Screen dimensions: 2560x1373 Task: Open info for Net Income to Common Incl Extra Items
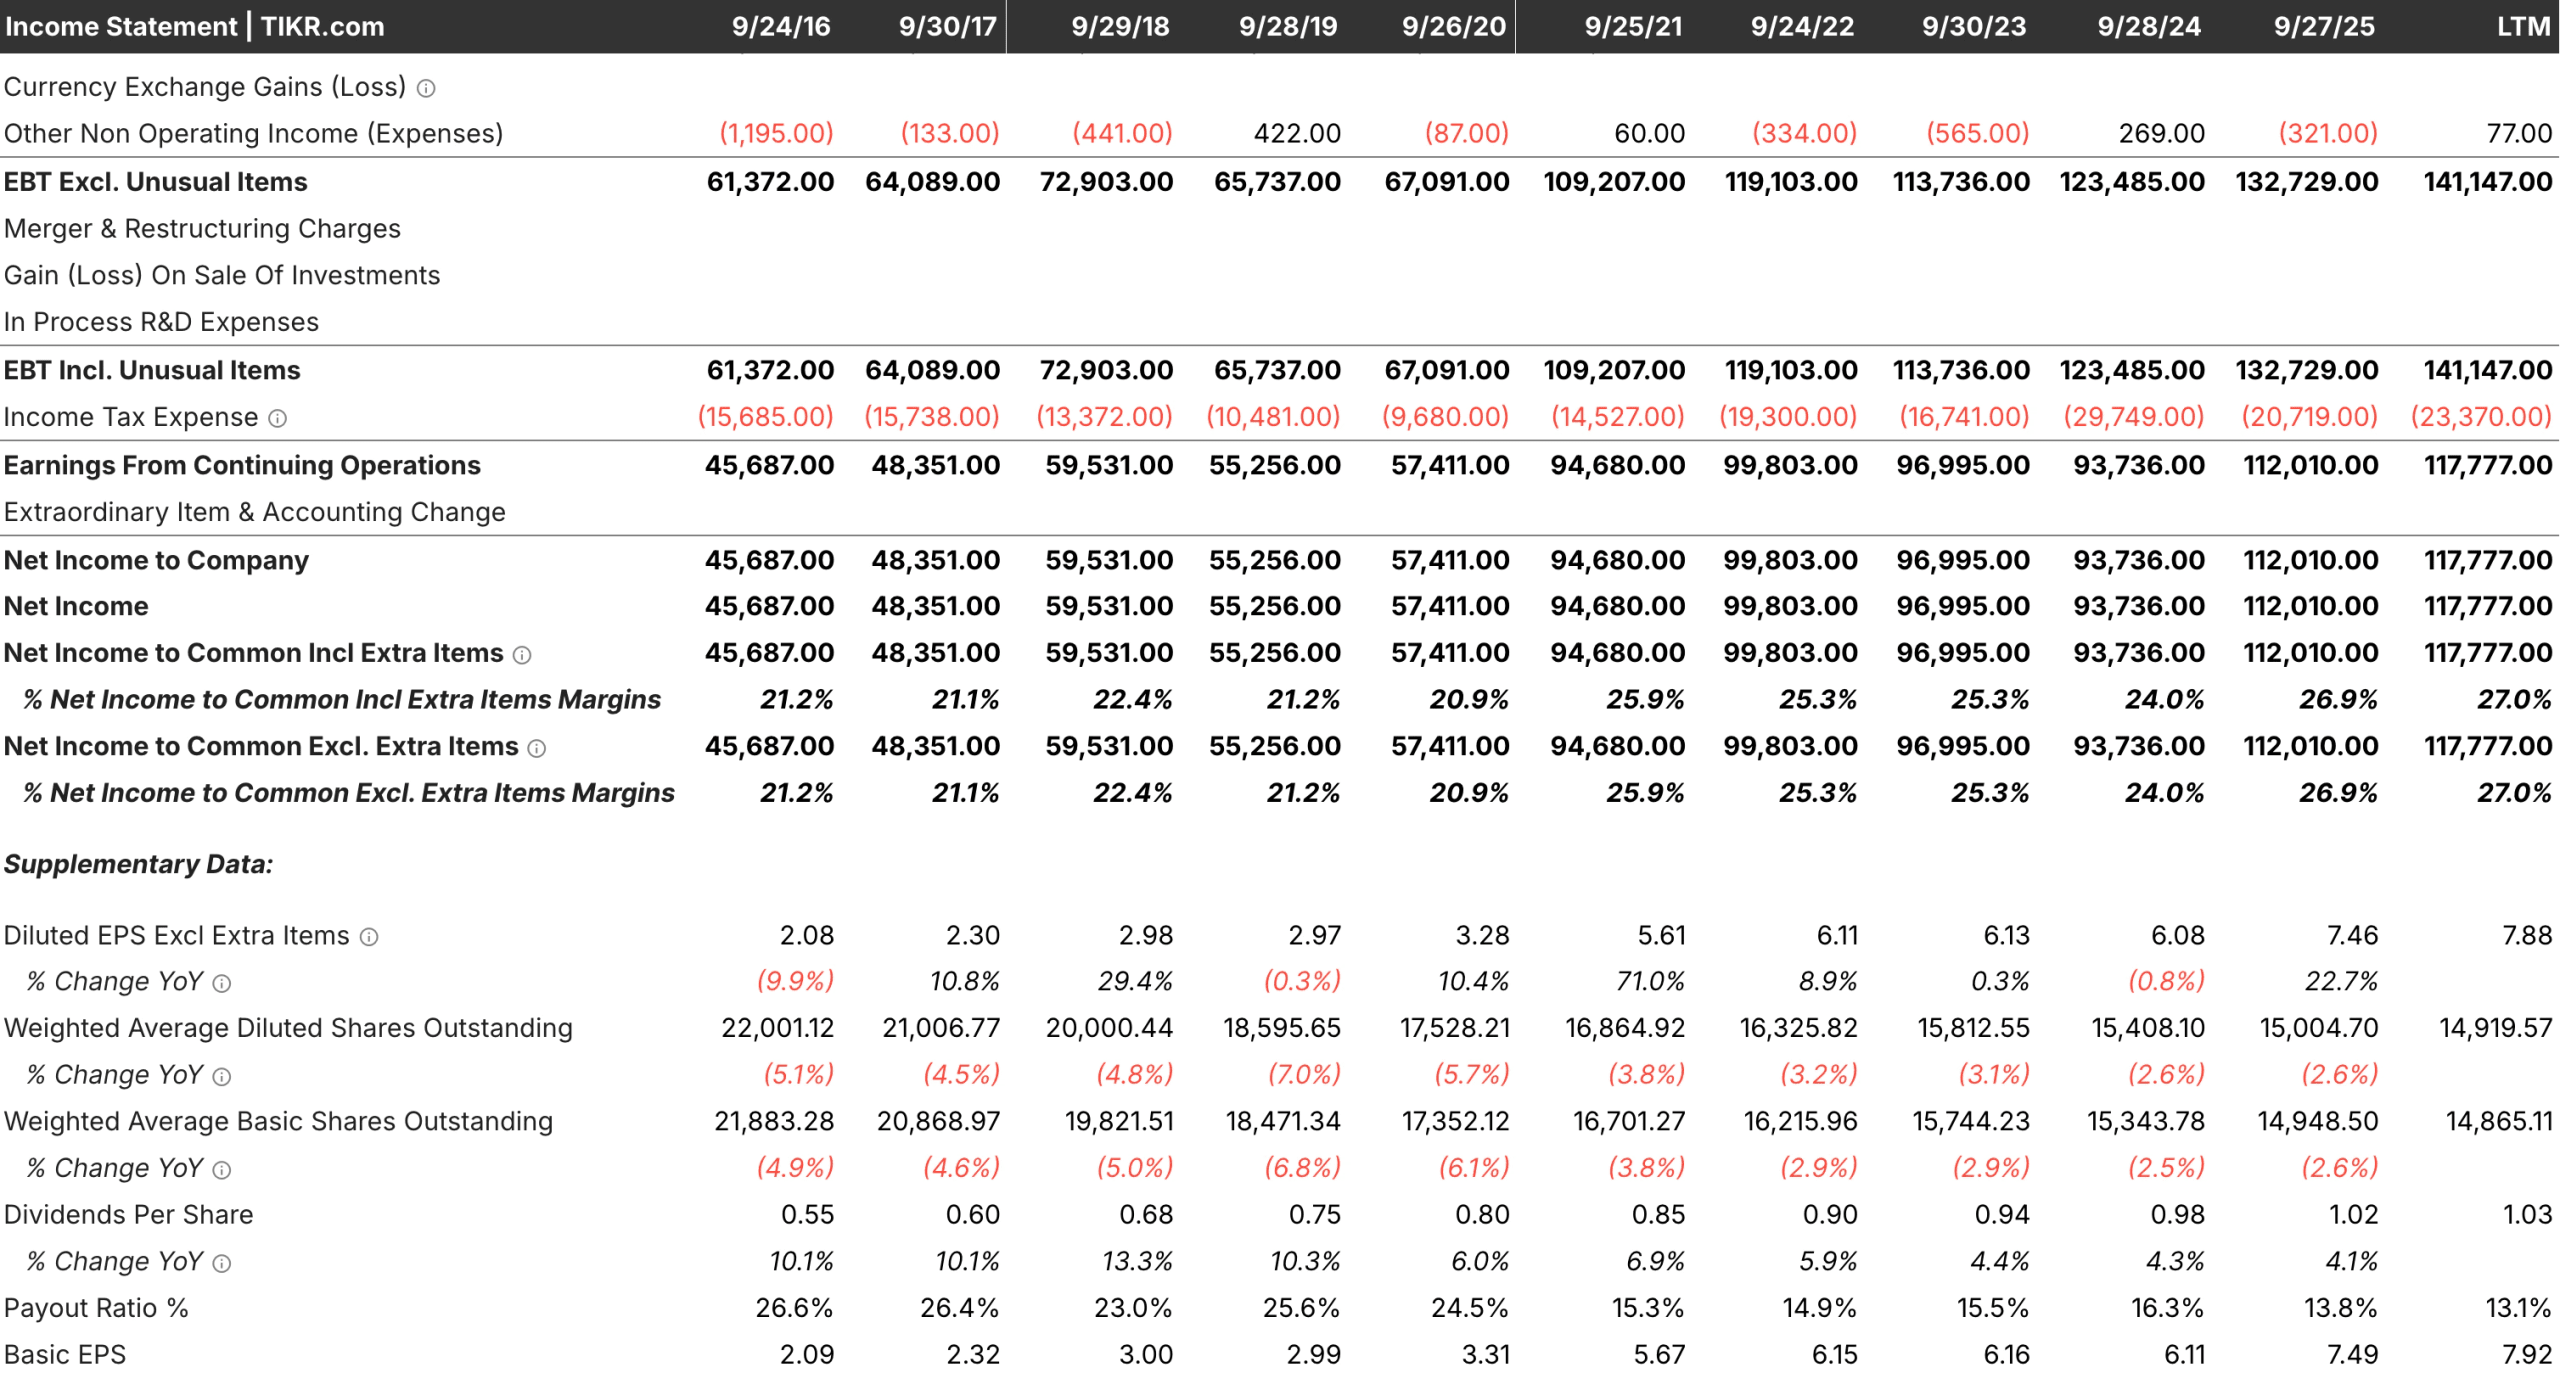click(x=521, y=653)
